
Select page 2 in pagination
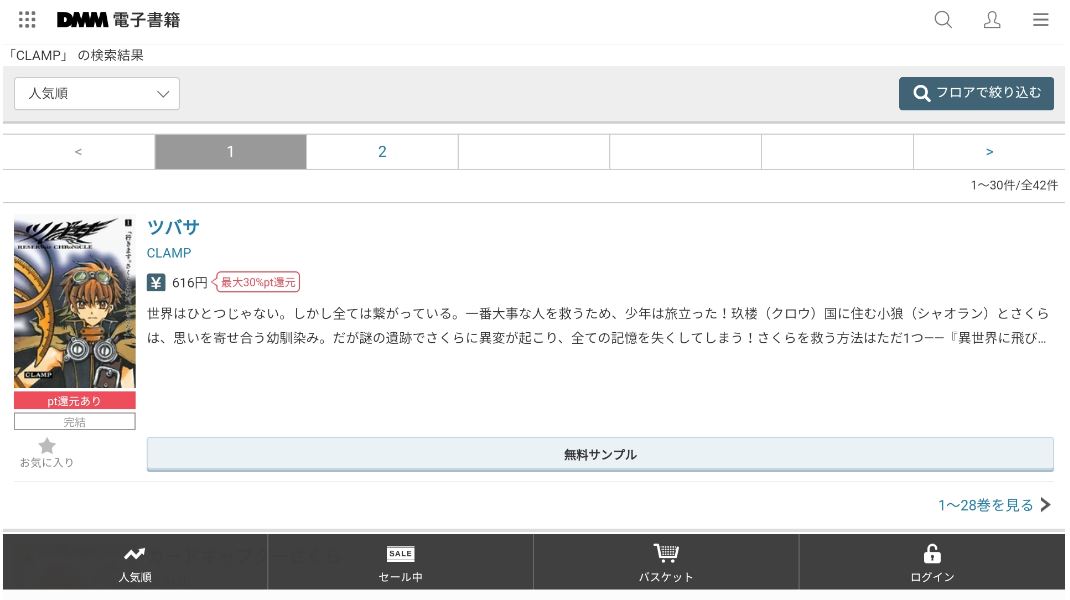tap(382, 152)
